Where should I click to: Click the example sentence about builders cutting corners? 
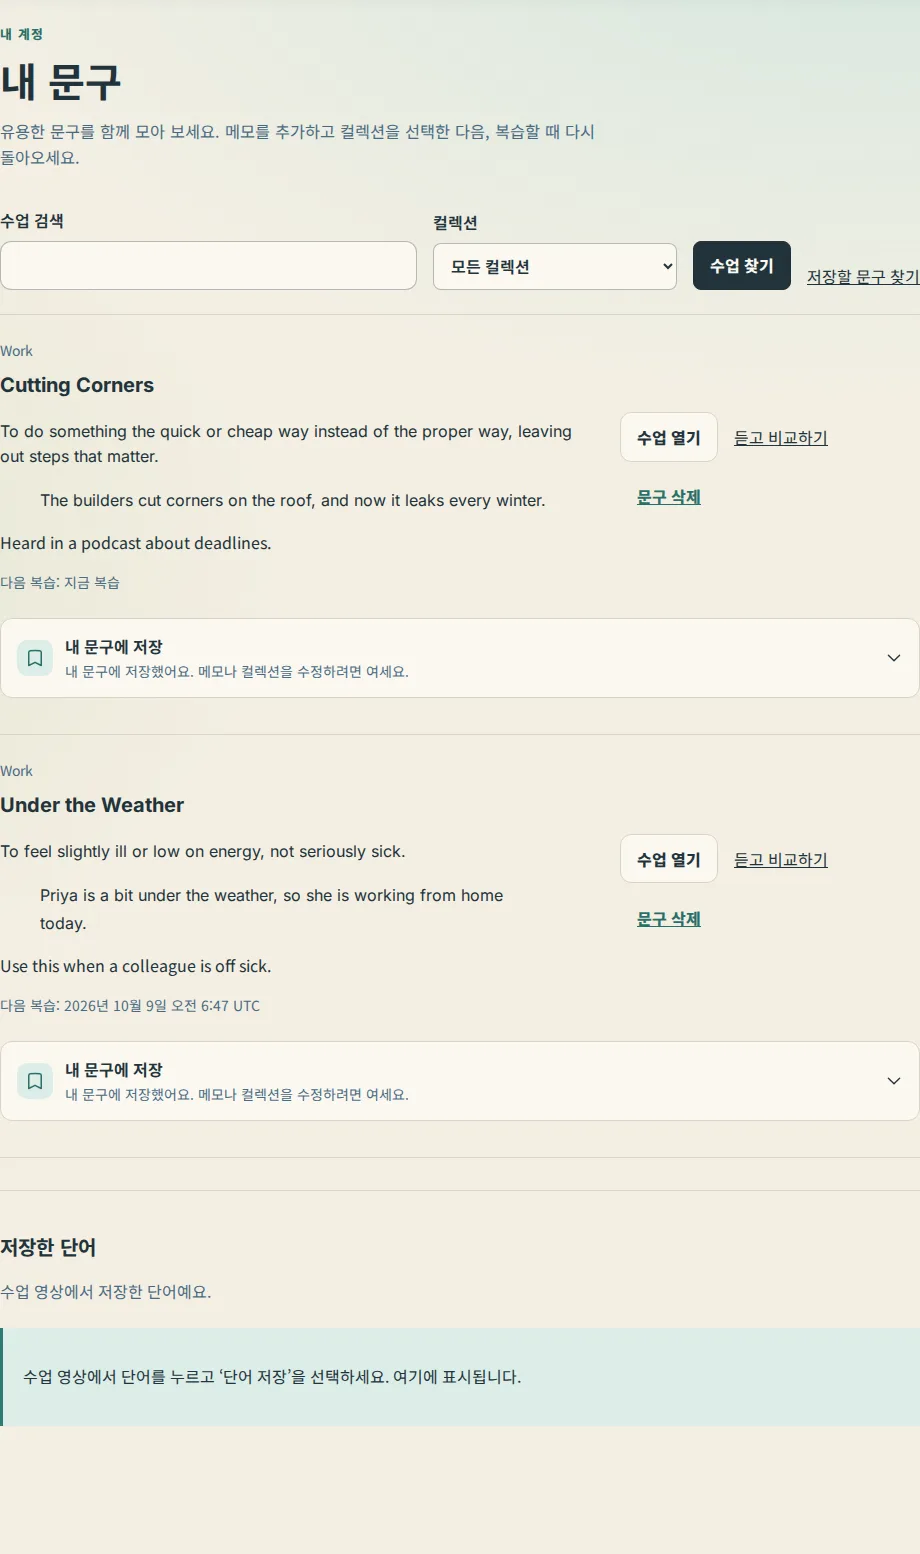tap(293, 500)
